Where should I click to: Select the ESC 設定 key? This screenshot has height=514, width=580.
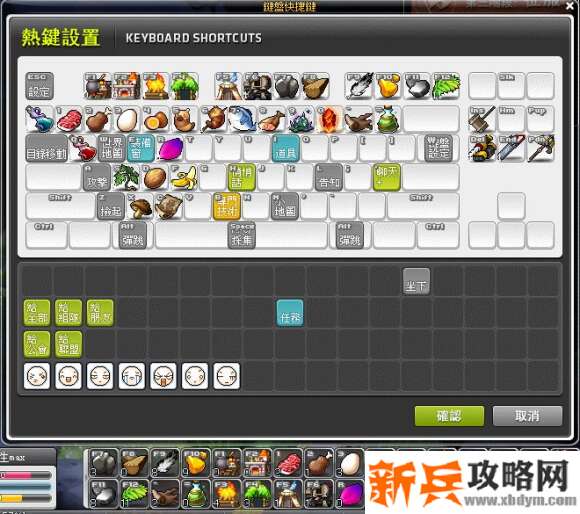point(40,86)
